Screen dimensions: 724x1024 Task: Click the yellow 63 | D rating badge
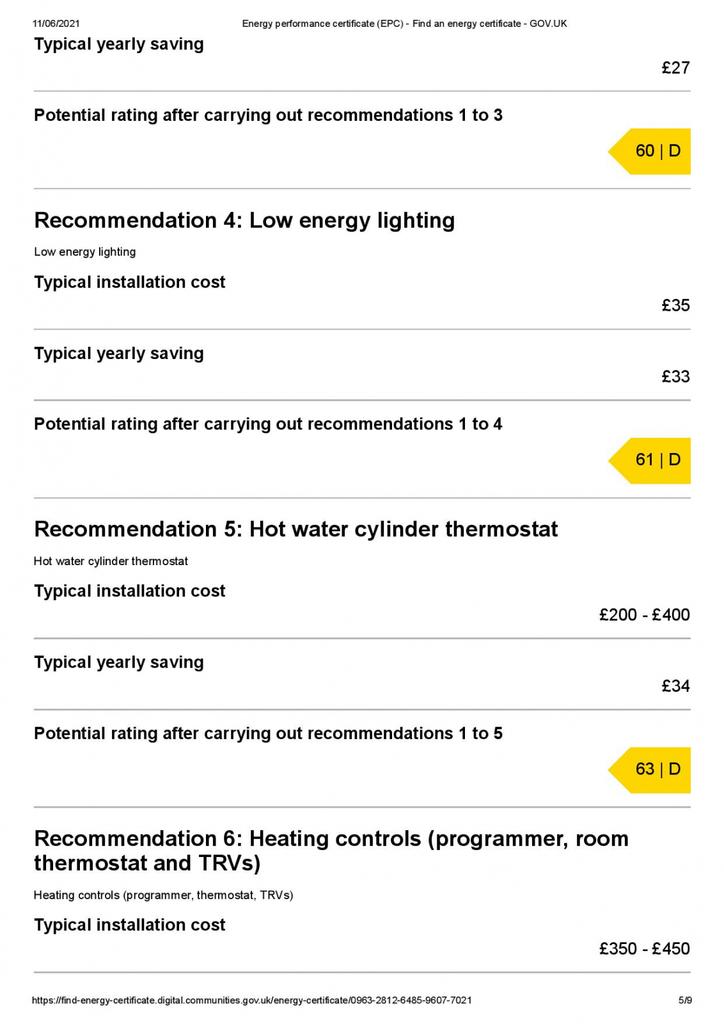tap(650, 769)
